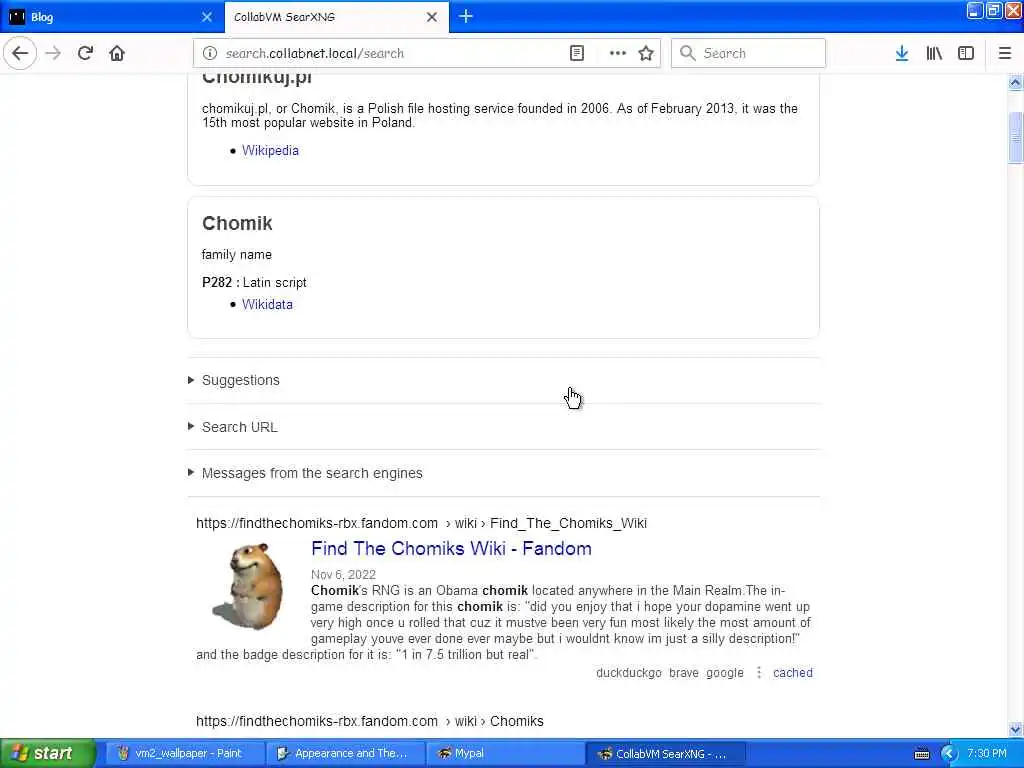The width and height of the screenshot is (1024, 768).
Task: Click the 7:30 PM clock
Action: (987, 753)
